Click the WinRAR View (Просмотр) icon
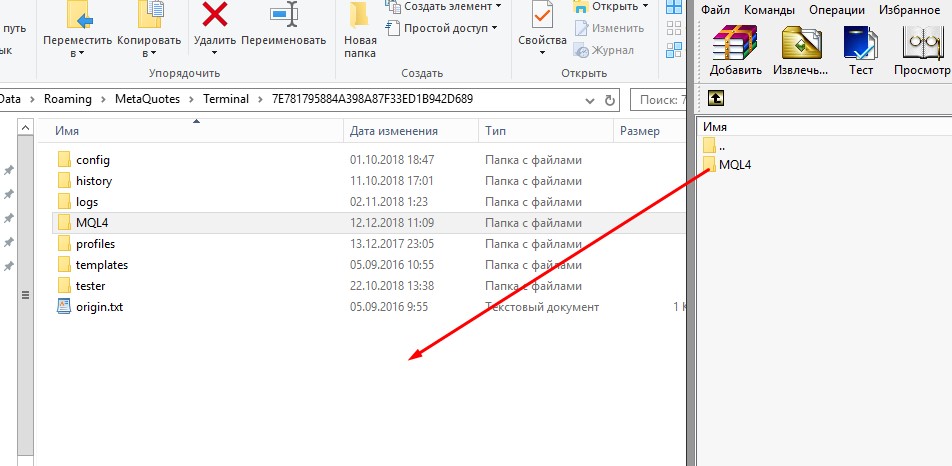This screenshot has width=952, height=466. 922,44
